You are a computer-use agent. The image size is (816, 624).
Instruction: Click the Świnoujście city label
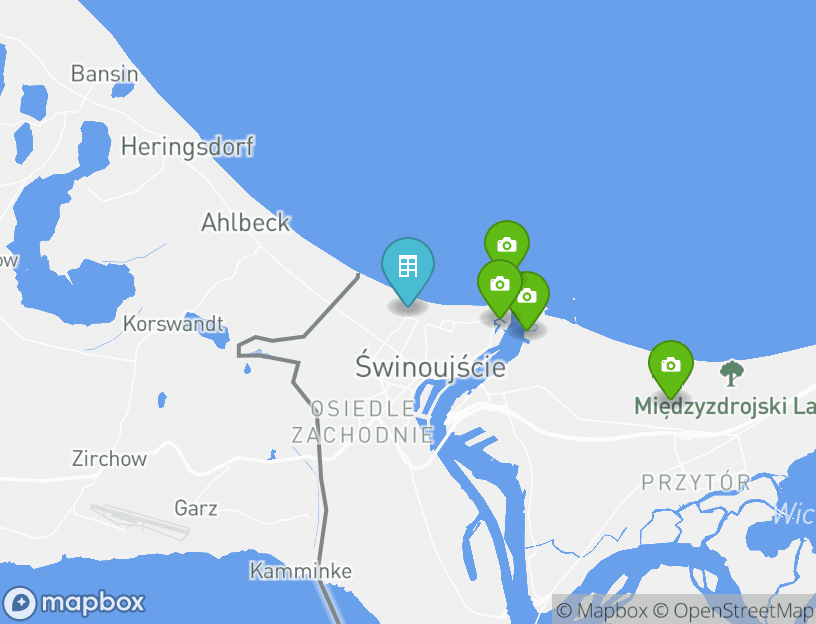click(x=430, y=366)
